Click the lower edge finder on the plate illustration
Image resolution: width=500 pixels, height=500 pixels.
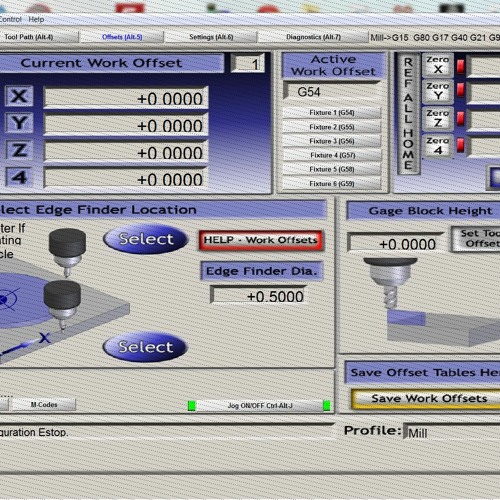pyautogui.click(x=62, y=305)
